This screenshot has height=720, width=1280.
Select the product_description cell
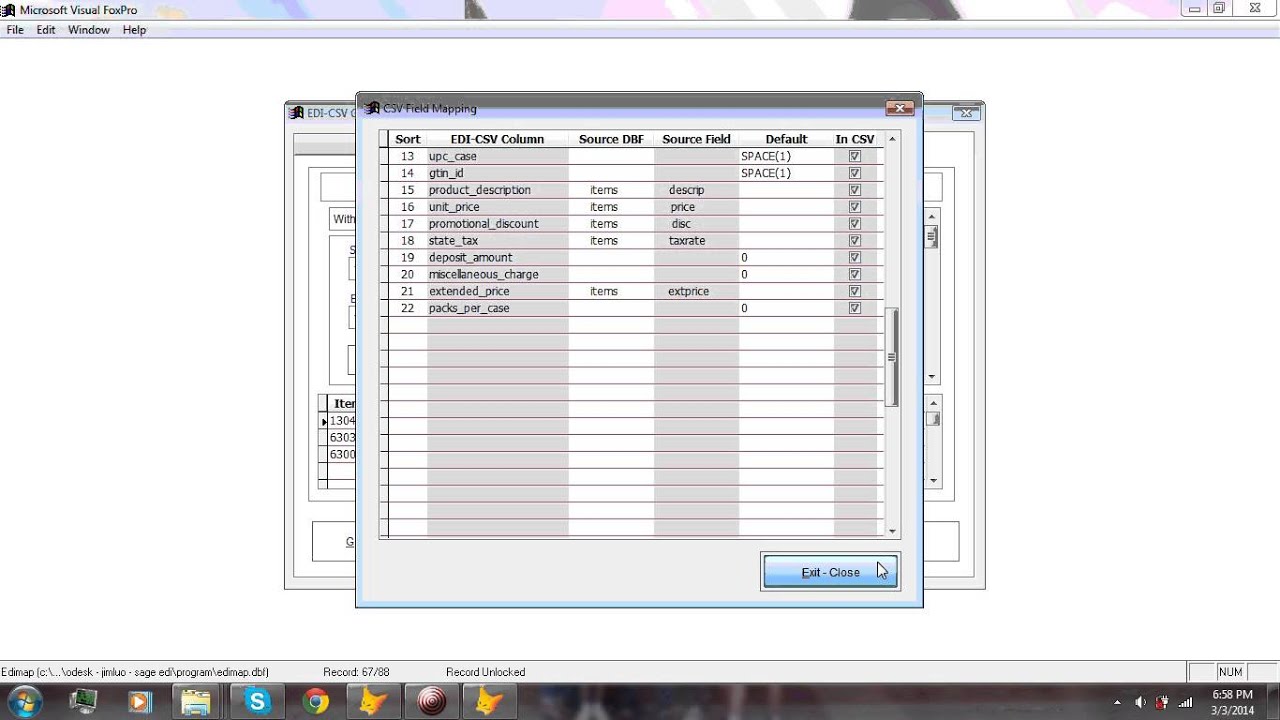coord(497,190)
